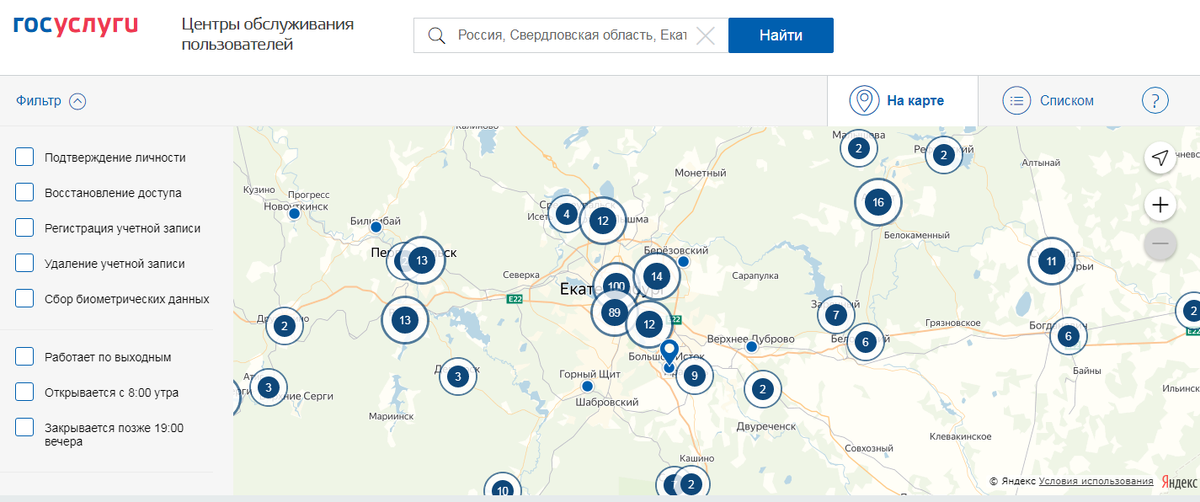The image size is (1200, 502).
Task: Enable the Удаление учетной записи checkbox
Action: tap(25, 263)
